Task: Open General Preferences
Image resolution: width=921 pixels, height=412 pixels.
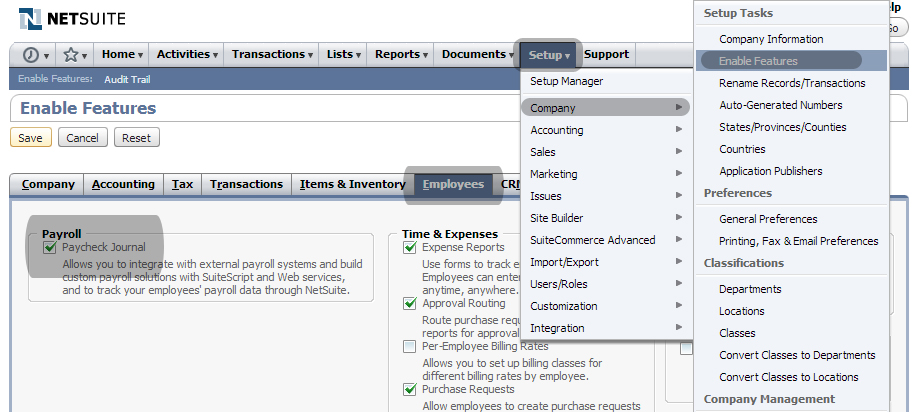Action: click(768, 219)
